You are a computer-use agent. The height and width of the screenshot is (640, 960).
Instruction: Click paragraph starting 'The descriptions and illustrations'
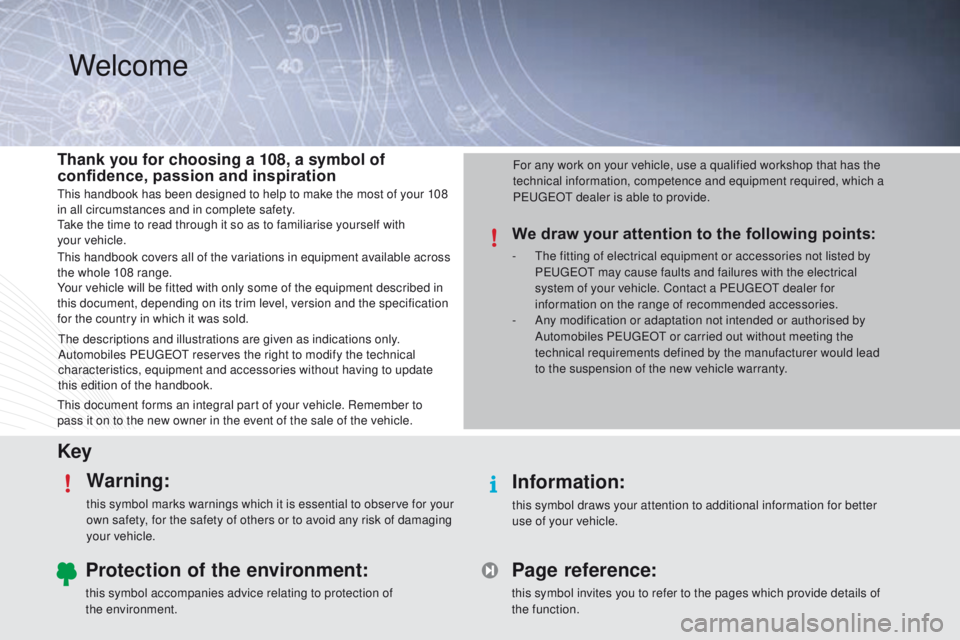coord(246,362)
